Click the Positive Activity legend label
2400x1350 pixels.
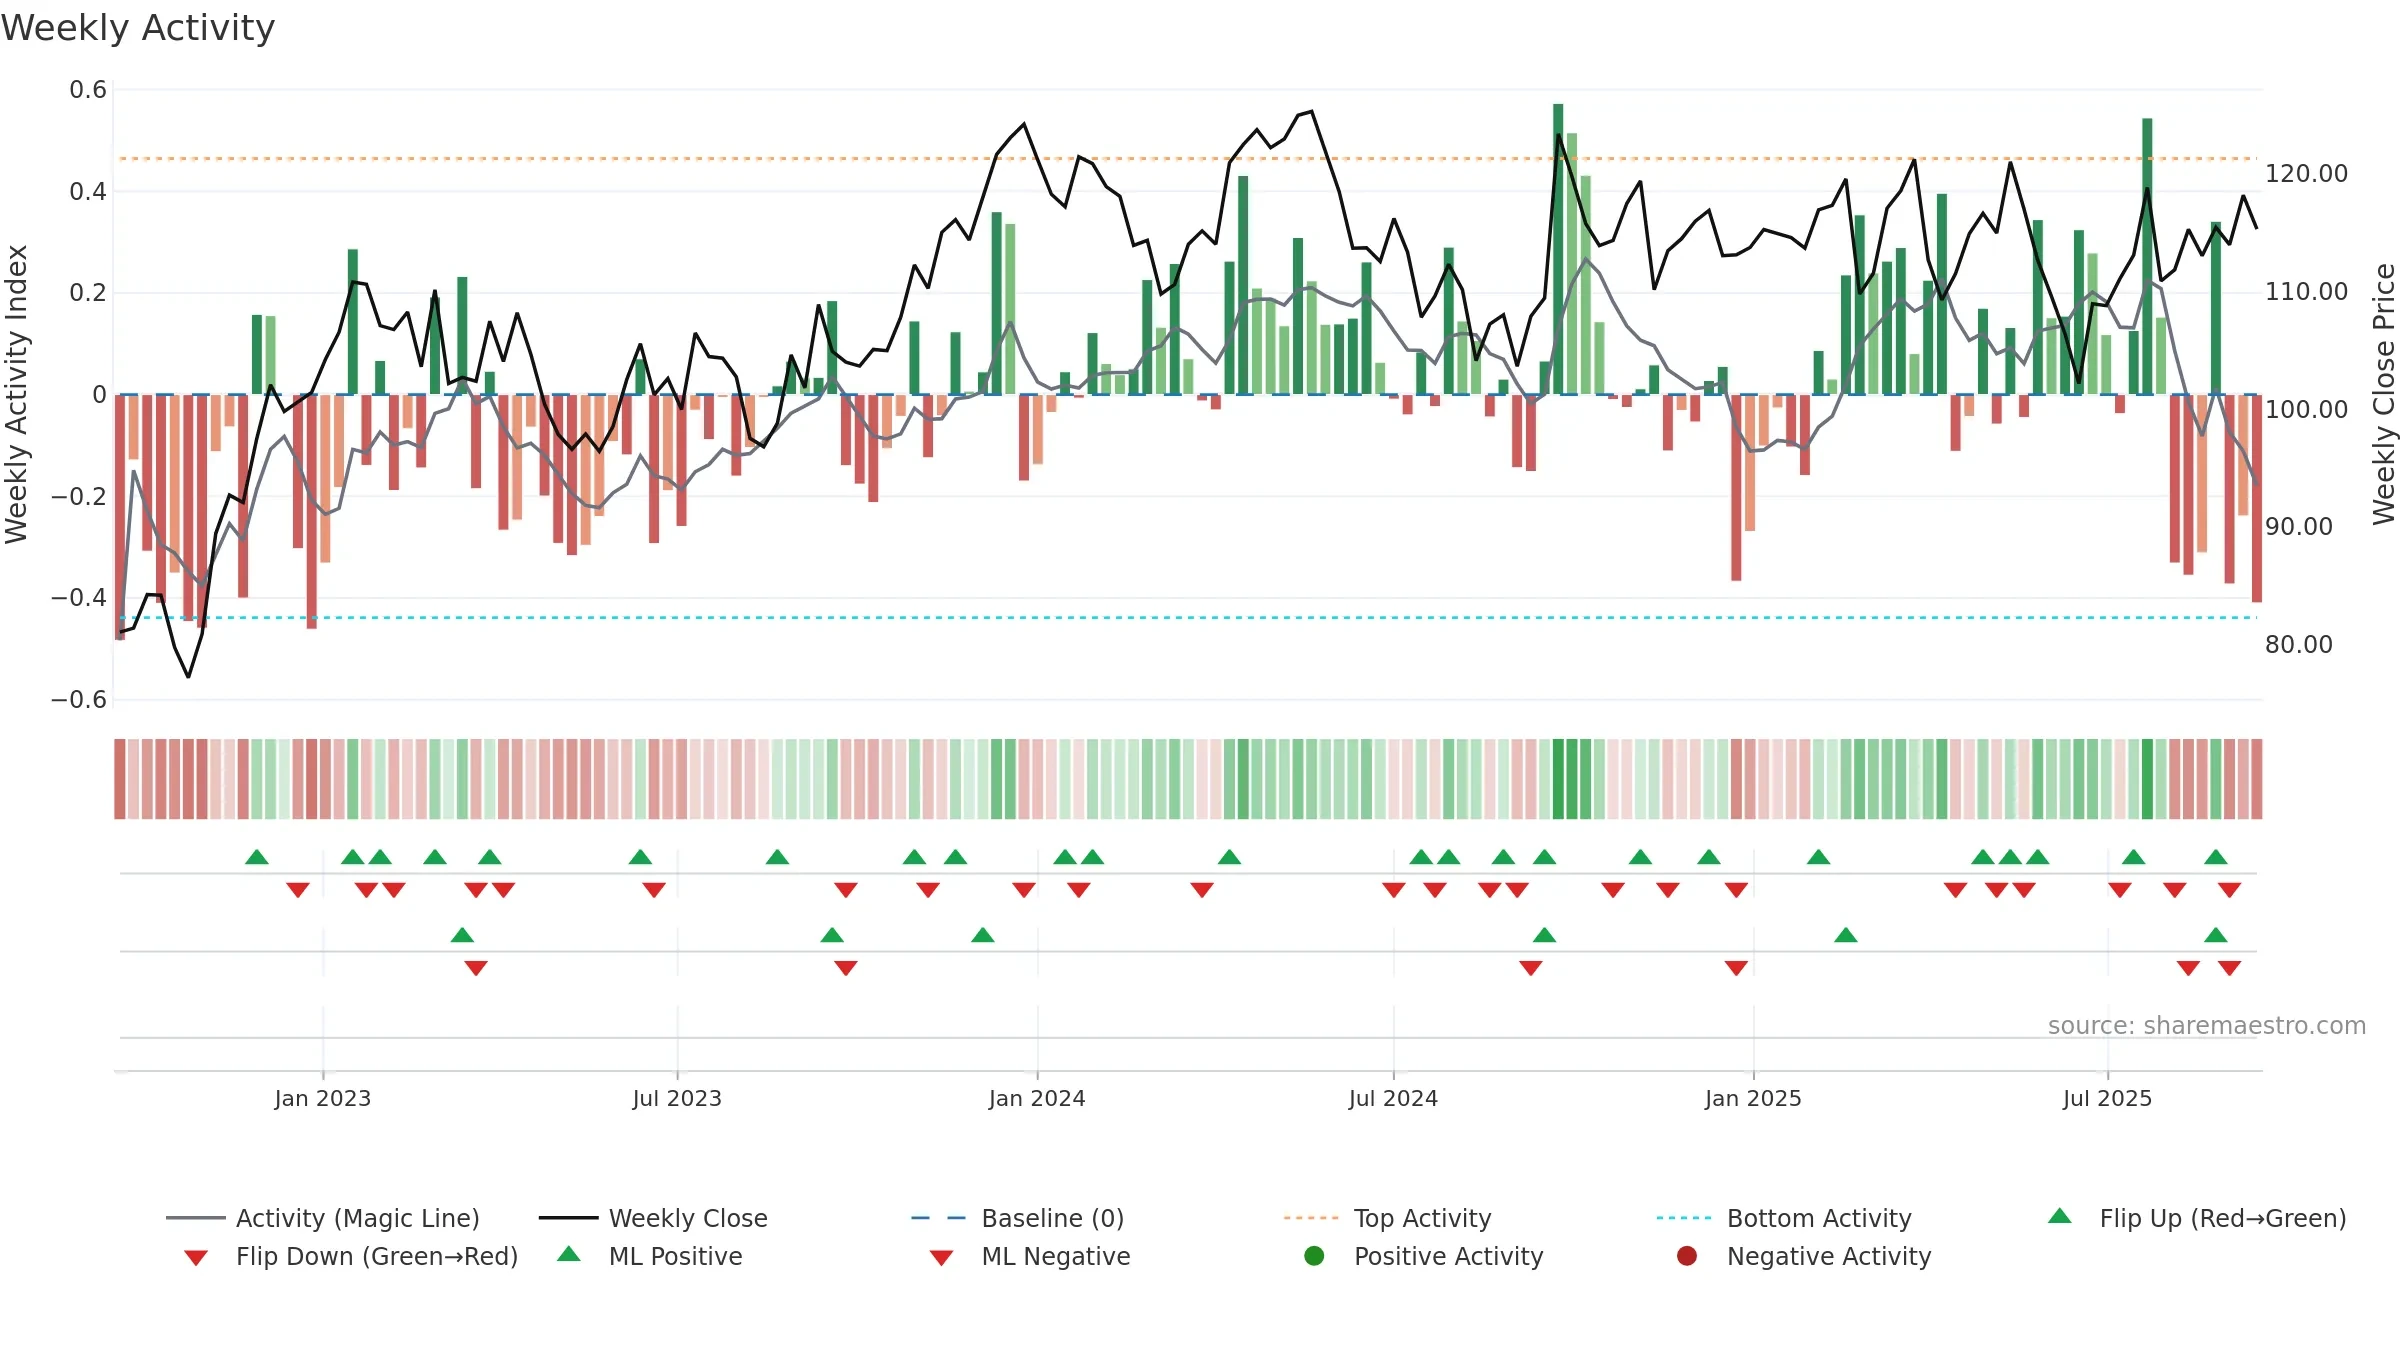1448,1256
